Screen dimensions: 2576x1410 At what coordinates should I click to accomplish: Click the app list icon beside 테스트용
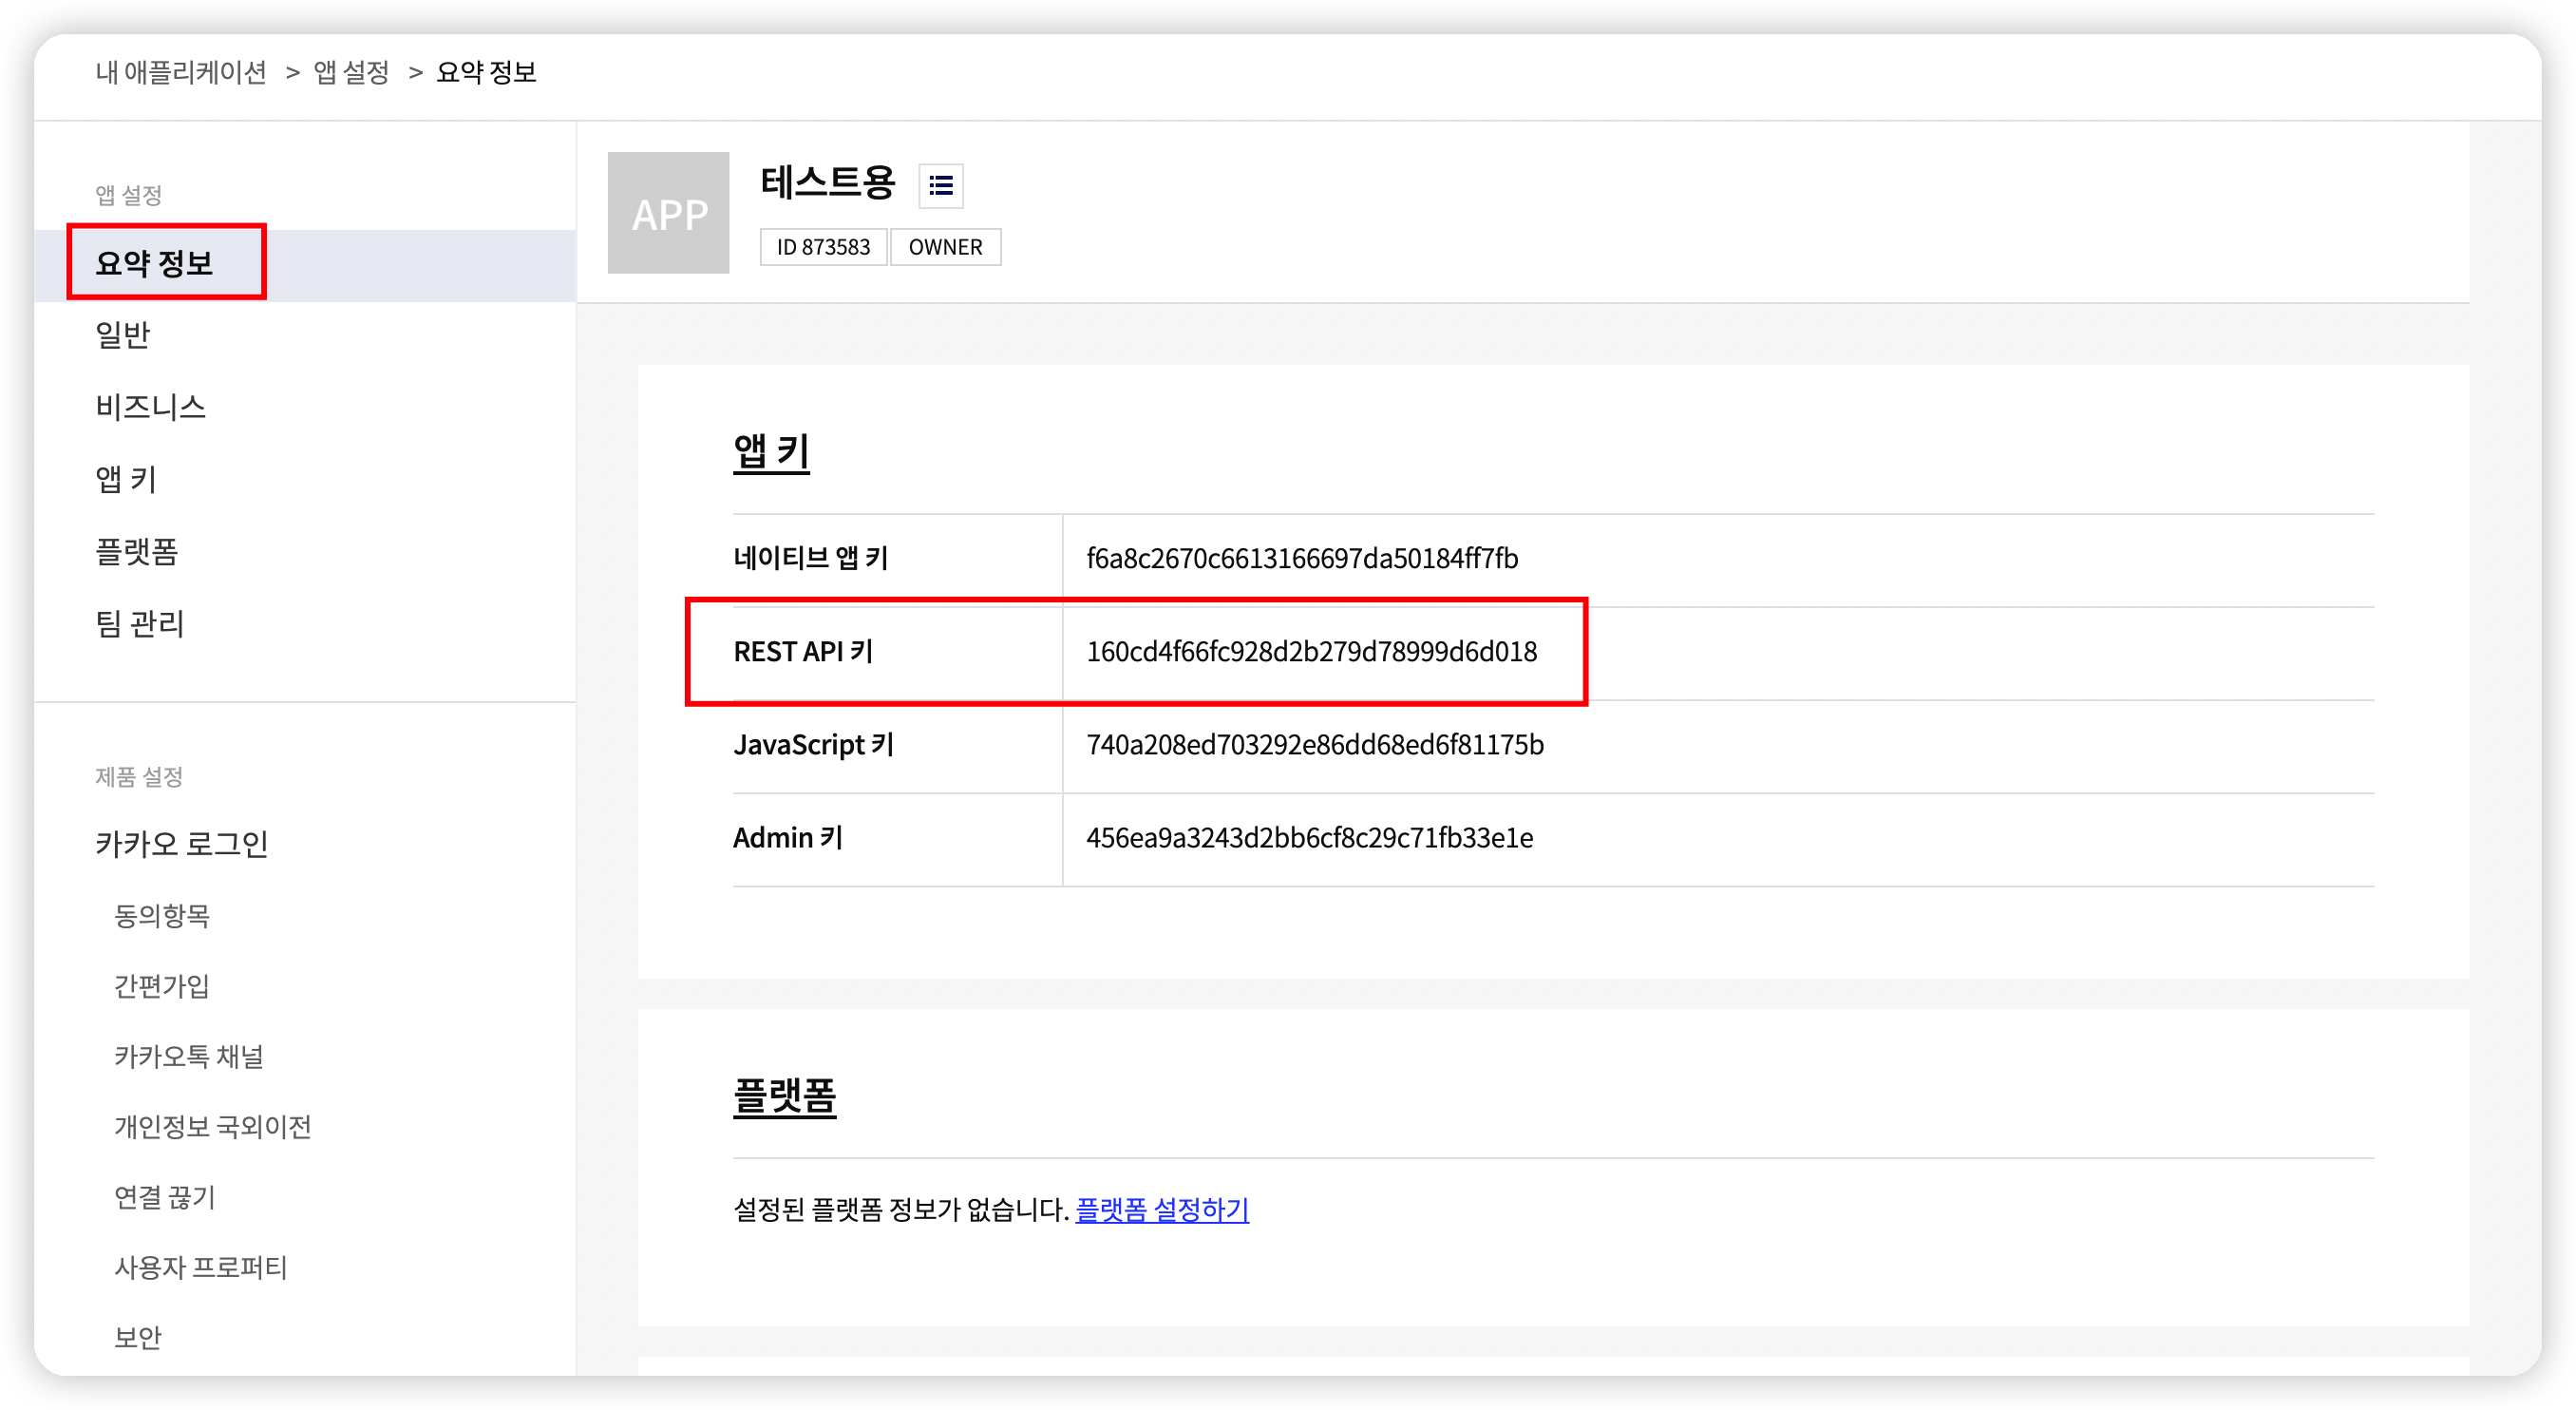click(940, 186)
